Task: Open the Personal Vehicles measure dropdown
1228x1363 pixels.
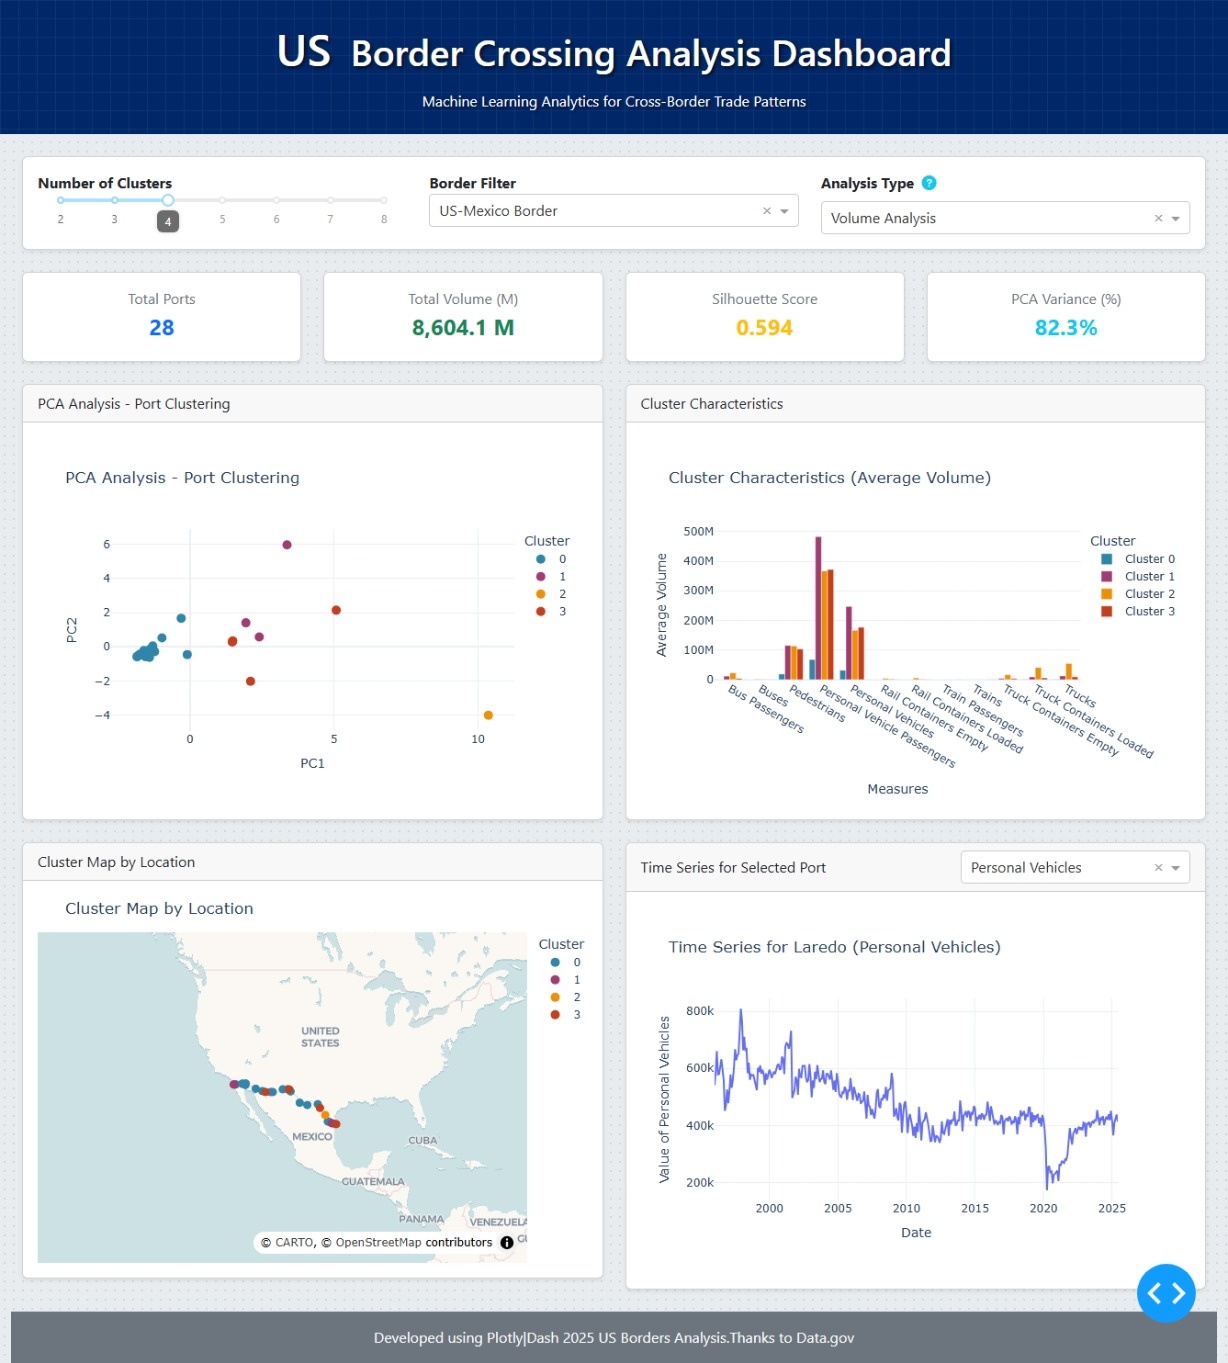Action: 1176,868
